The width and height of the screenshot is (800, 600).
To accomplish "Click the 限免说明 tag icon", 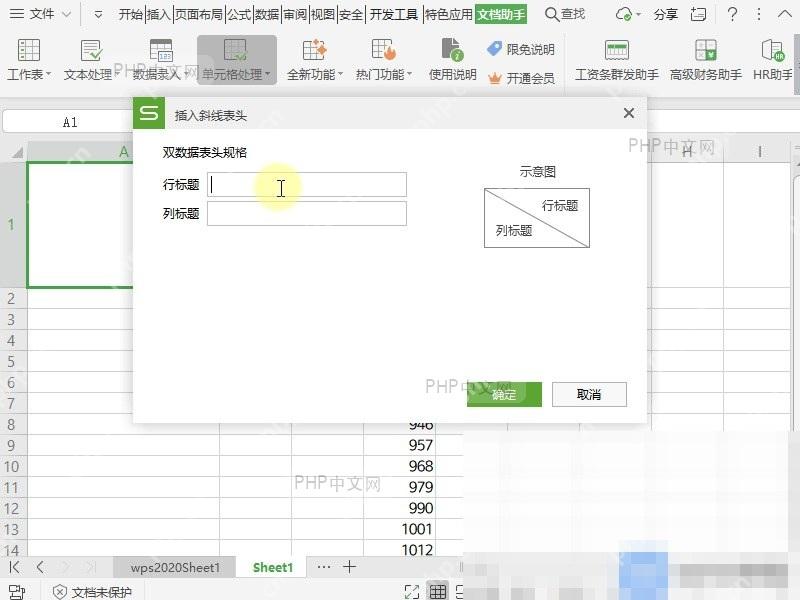I will point(494,49).
